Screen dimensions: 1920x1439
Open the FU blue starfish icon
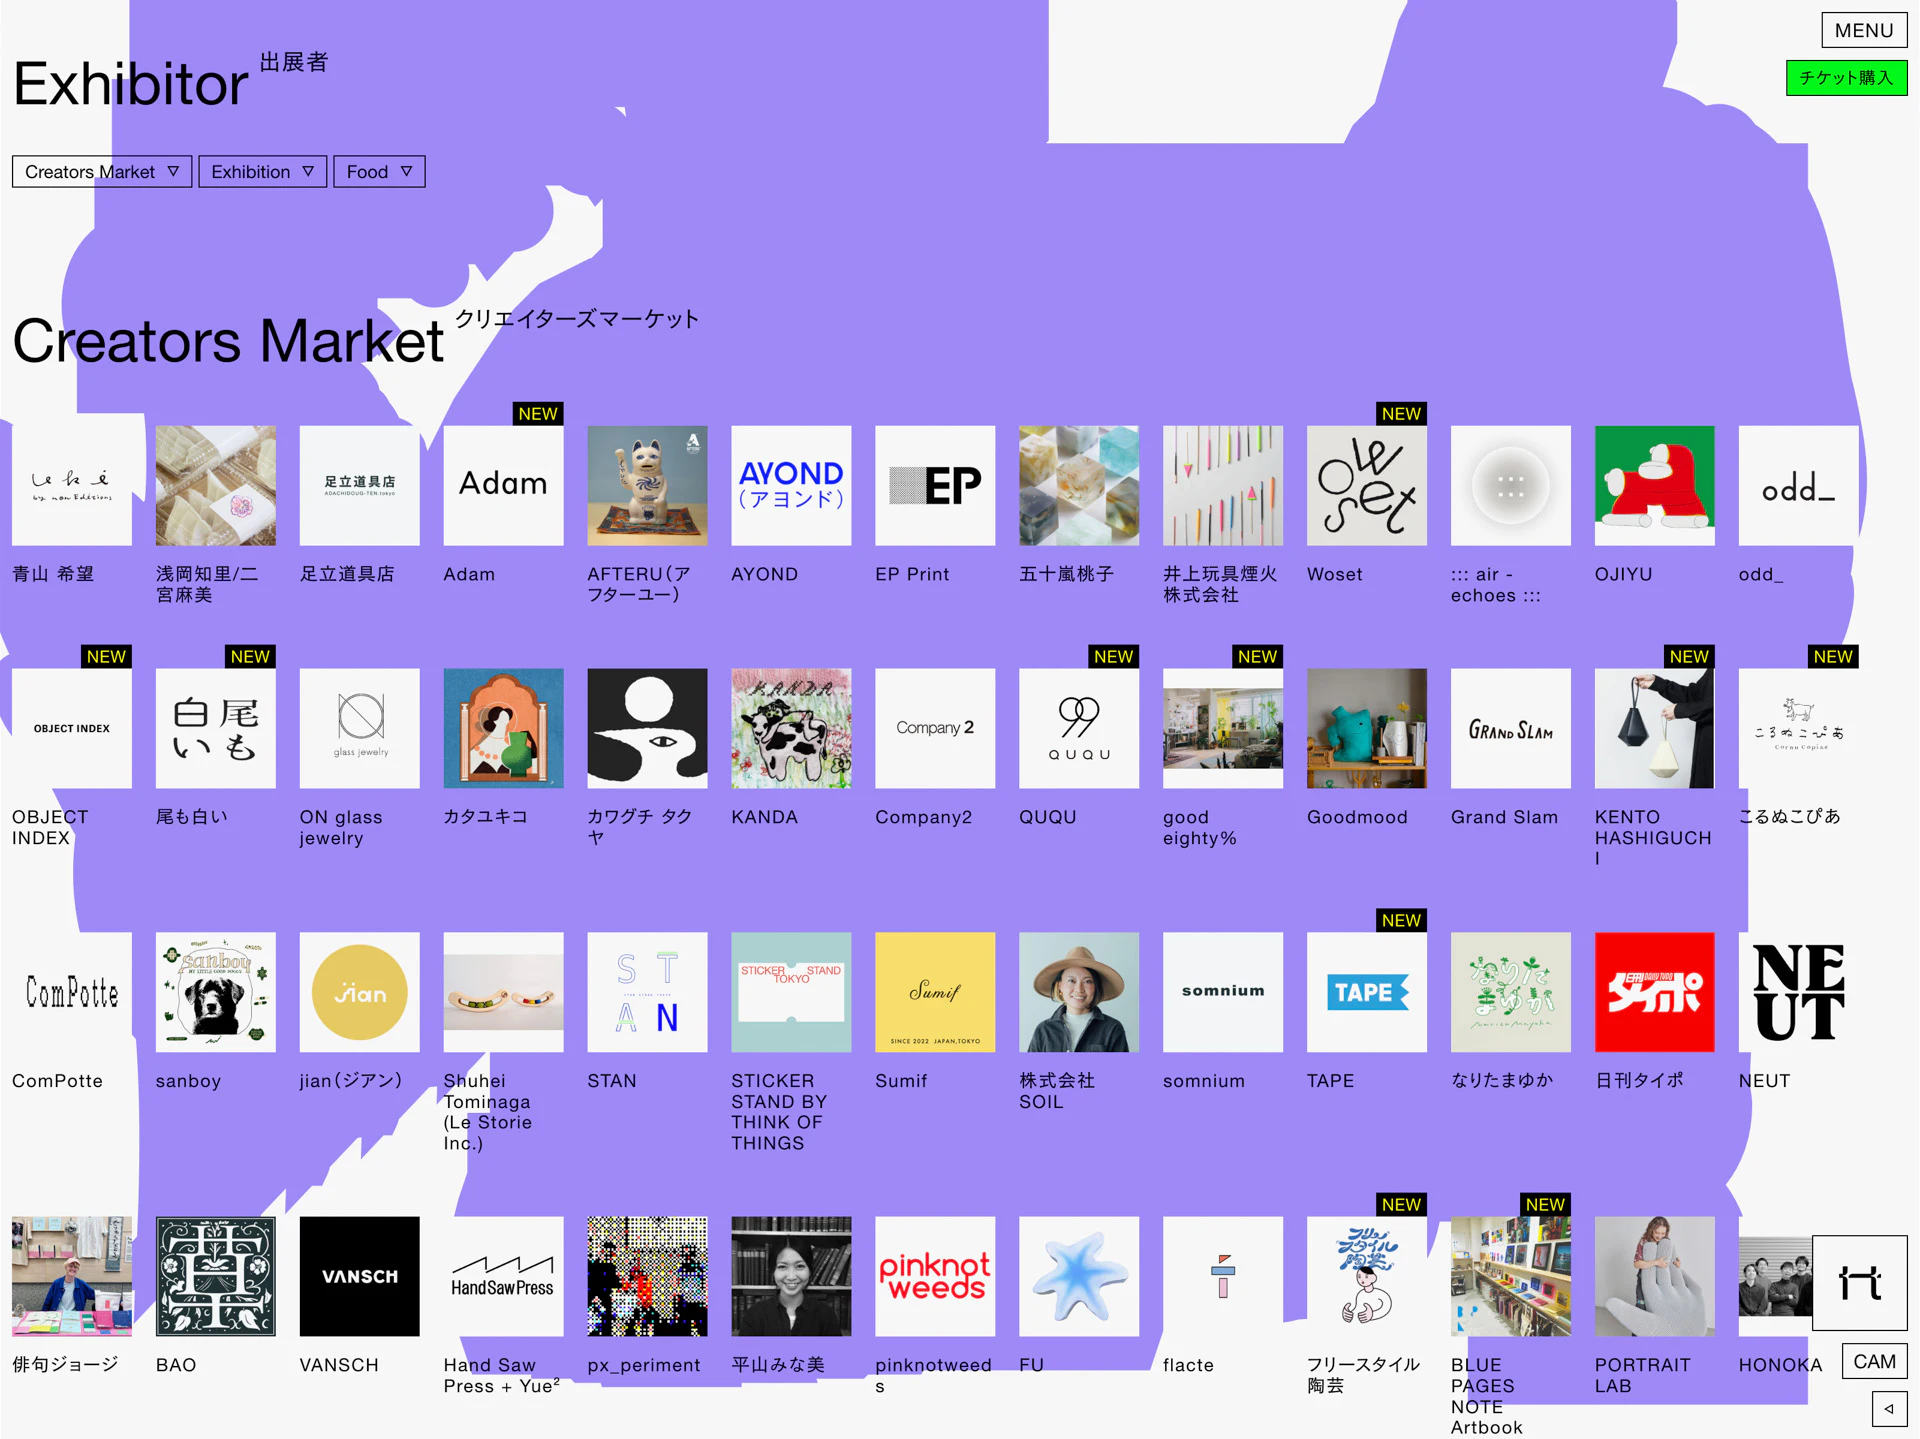point(1078,1276)
